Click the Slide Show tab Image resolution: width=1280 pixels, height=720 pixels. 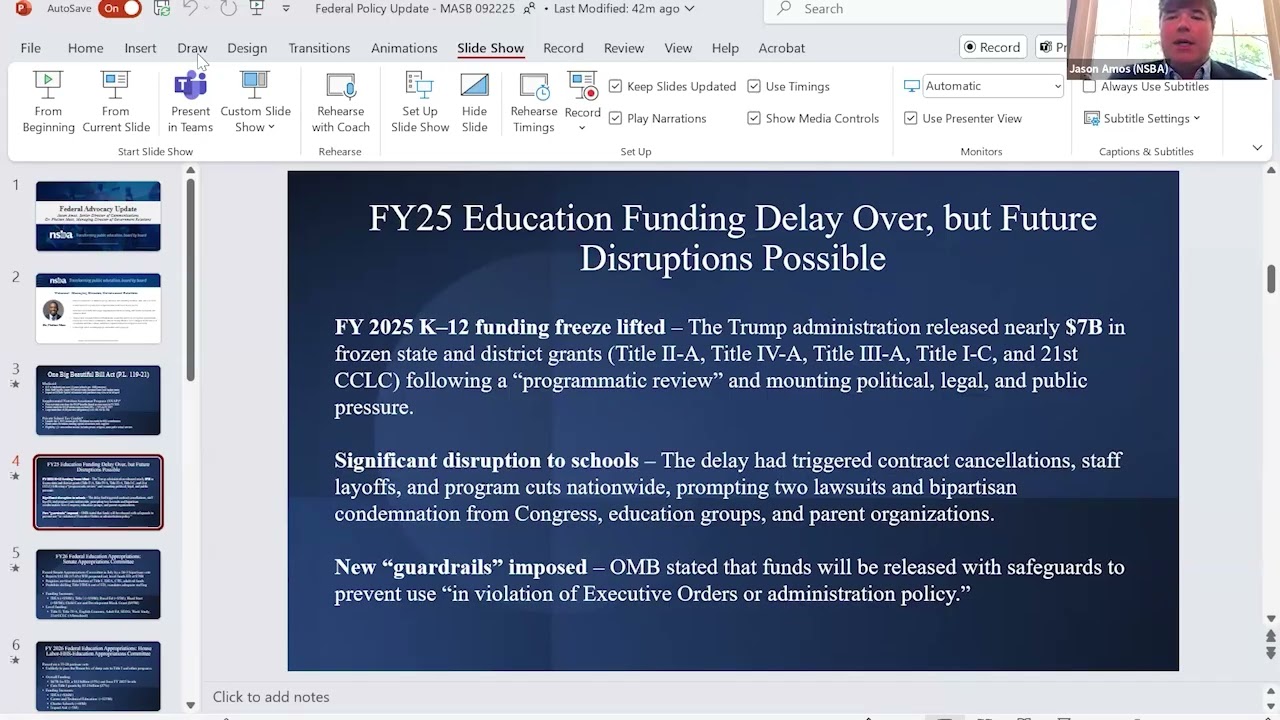coord(490,48)
